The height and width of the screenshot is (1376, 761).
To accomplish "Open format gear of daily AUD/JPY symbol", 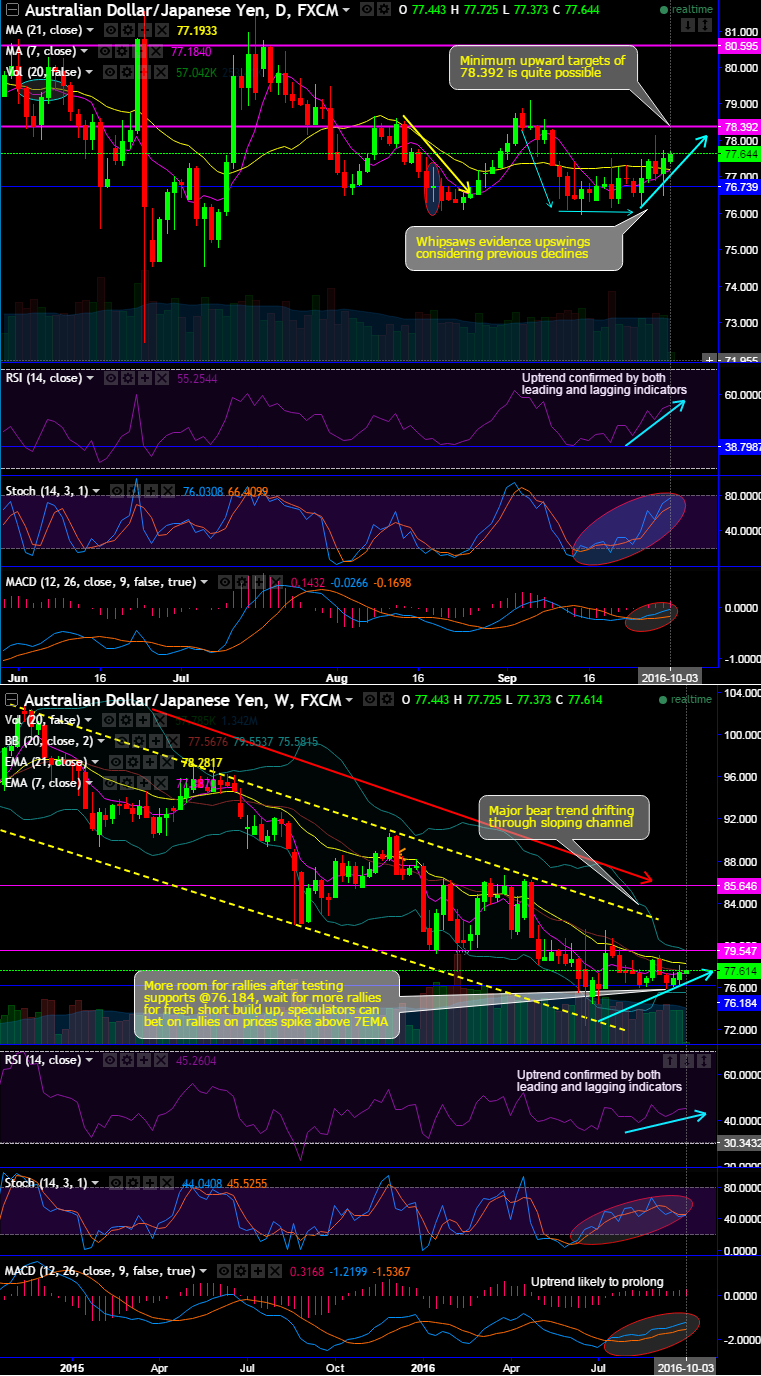I will click(385, 9).
